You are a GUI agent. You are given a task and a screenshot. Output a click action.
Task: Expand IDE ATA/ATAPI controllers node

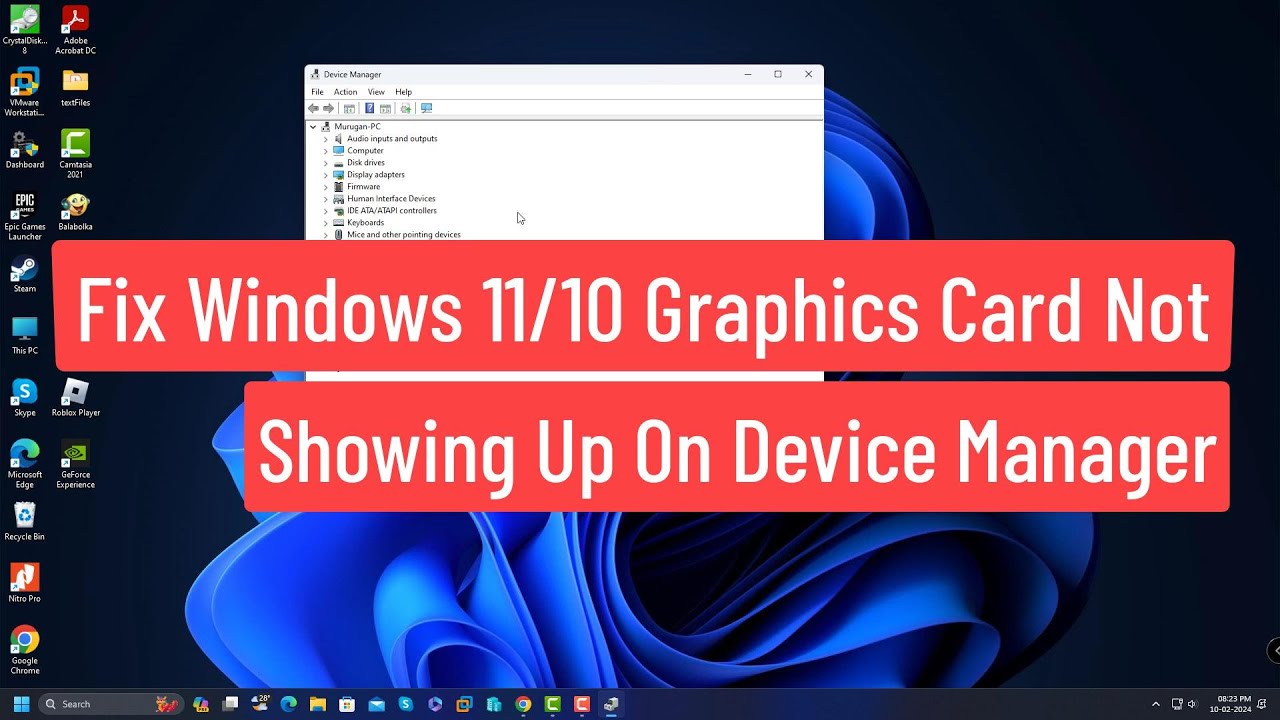coord(325,211)
